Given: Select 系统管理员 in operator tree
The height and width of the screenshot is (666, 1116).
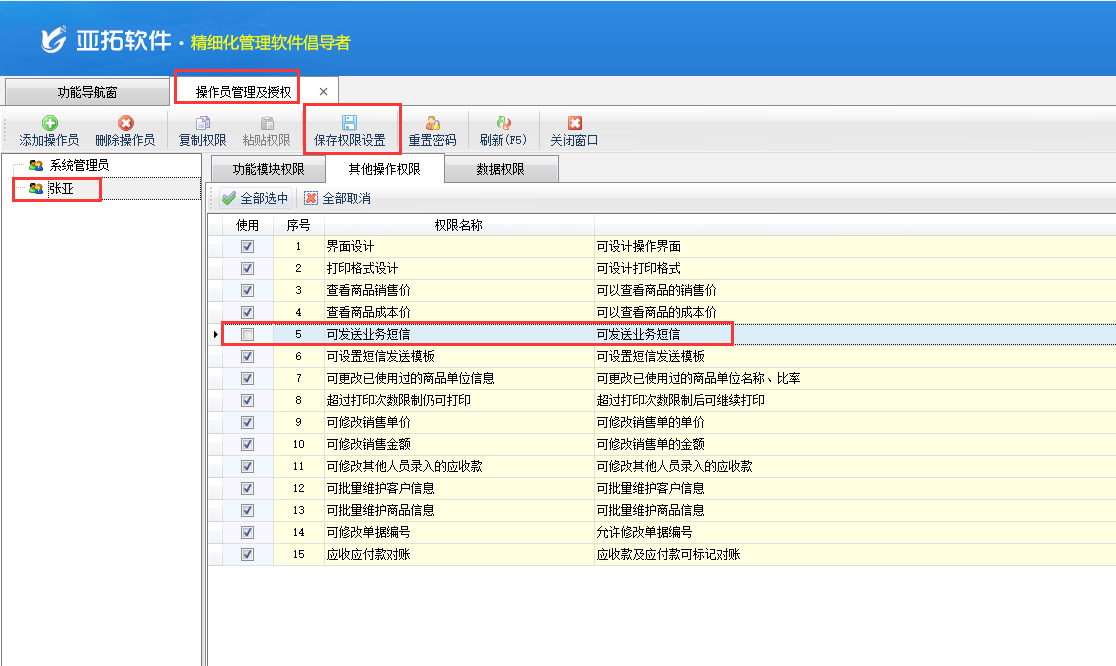Looking at the screenshot, I should point(78,165).
